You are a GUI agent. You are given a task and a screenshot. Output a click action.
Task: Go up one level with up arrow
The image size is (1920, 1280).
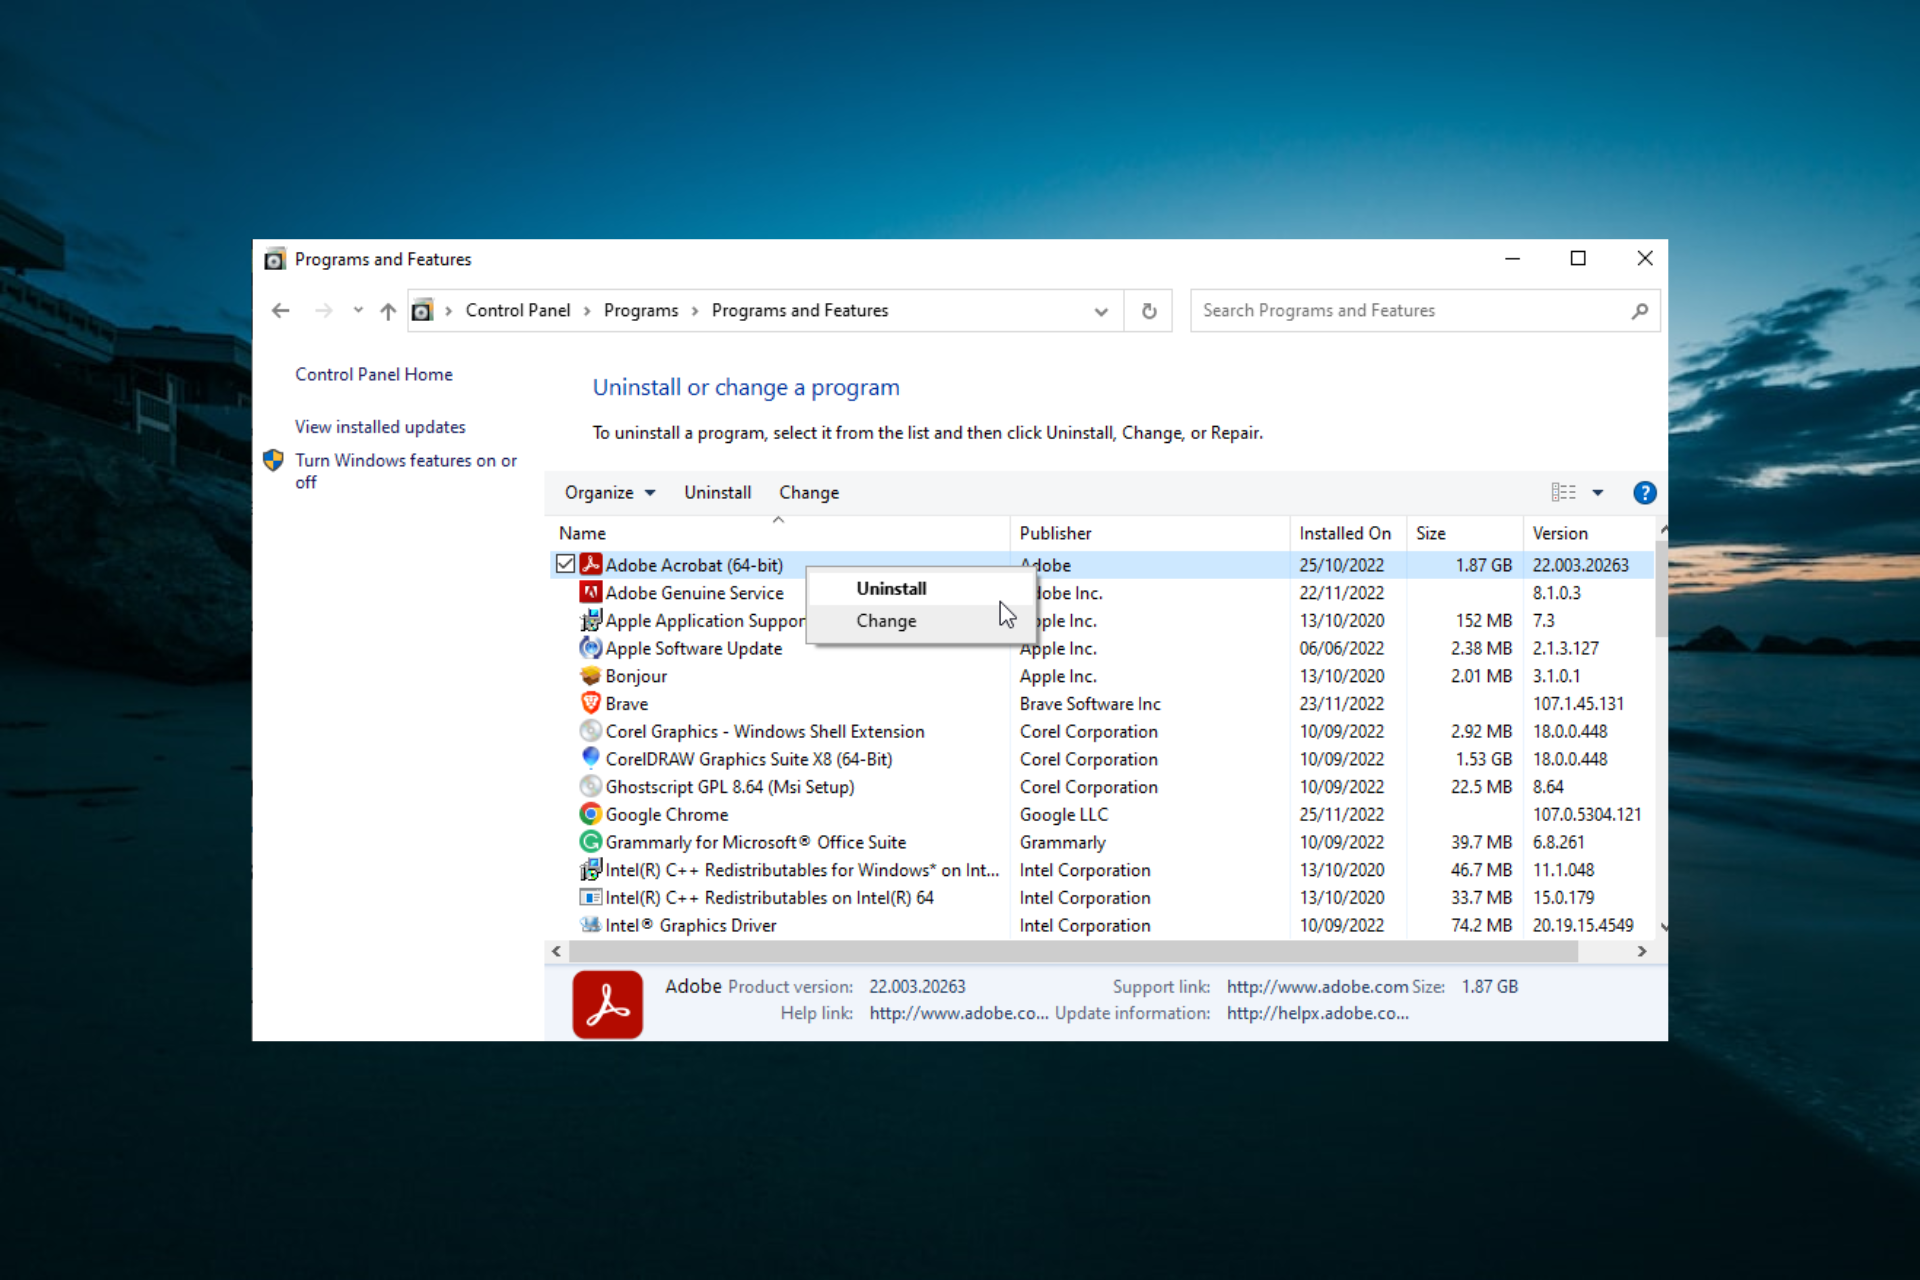pyautogui.click(x=388, y=311)
